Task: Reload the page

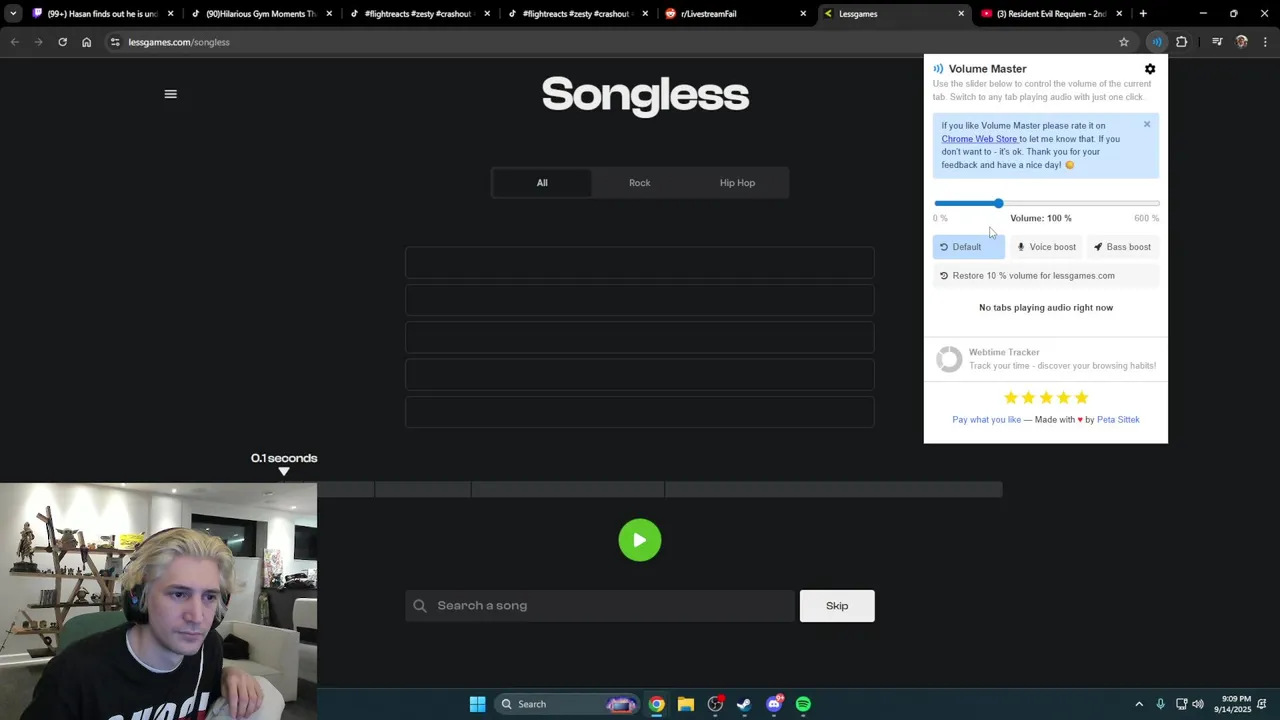Action: (x=62, y=42)
